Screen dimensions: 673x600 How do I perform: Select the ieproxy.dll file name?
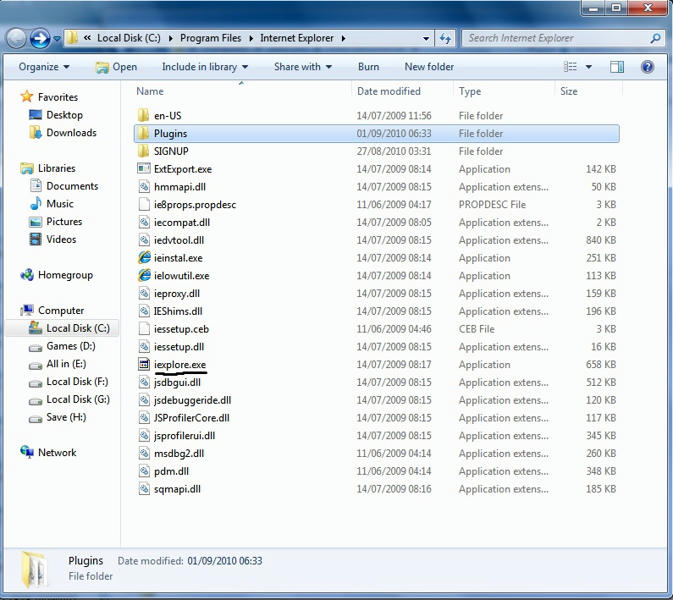[177, 293]
